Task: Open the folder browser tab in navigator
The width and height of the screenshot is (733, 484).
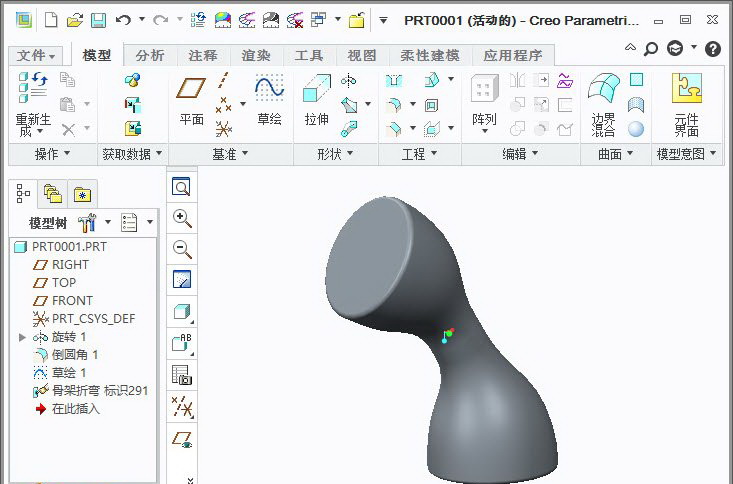Action: point(52,194)
